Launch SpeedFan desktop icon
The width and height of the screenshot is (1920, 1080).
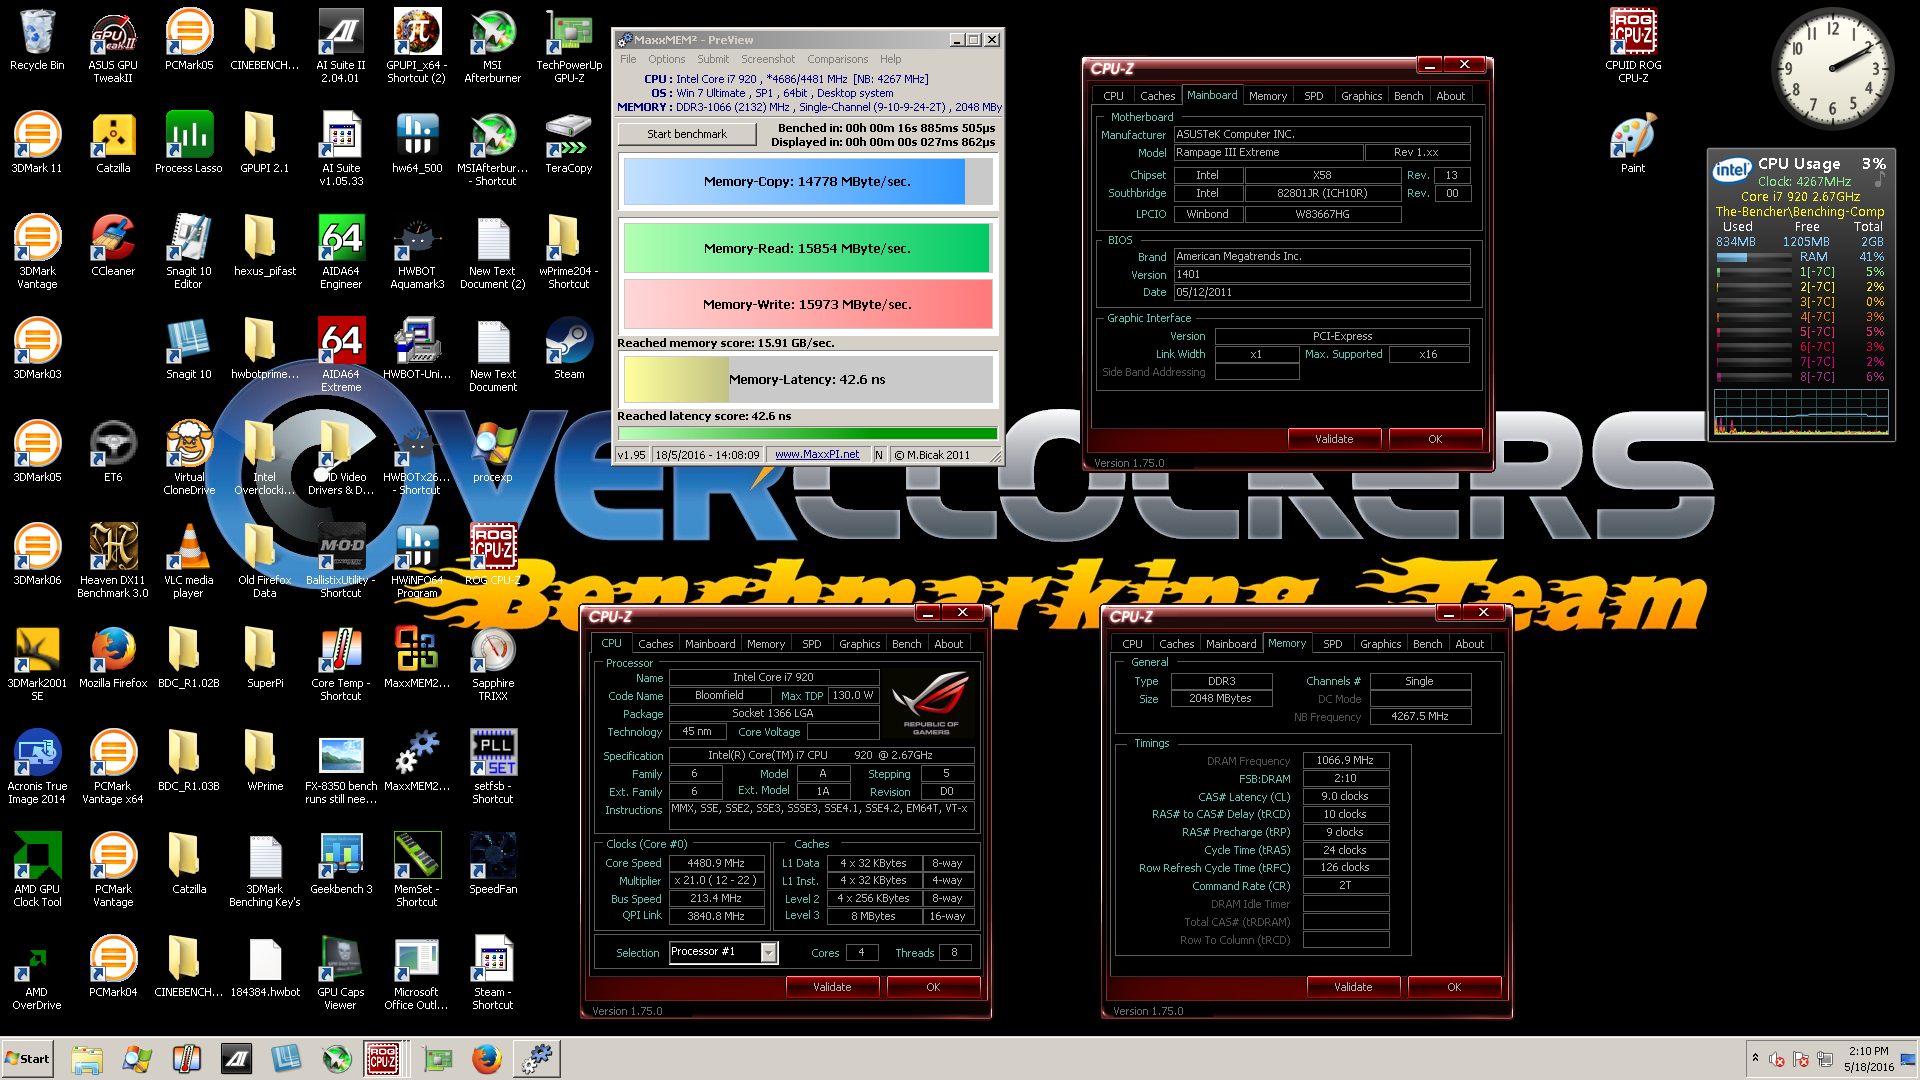(493, 864)
